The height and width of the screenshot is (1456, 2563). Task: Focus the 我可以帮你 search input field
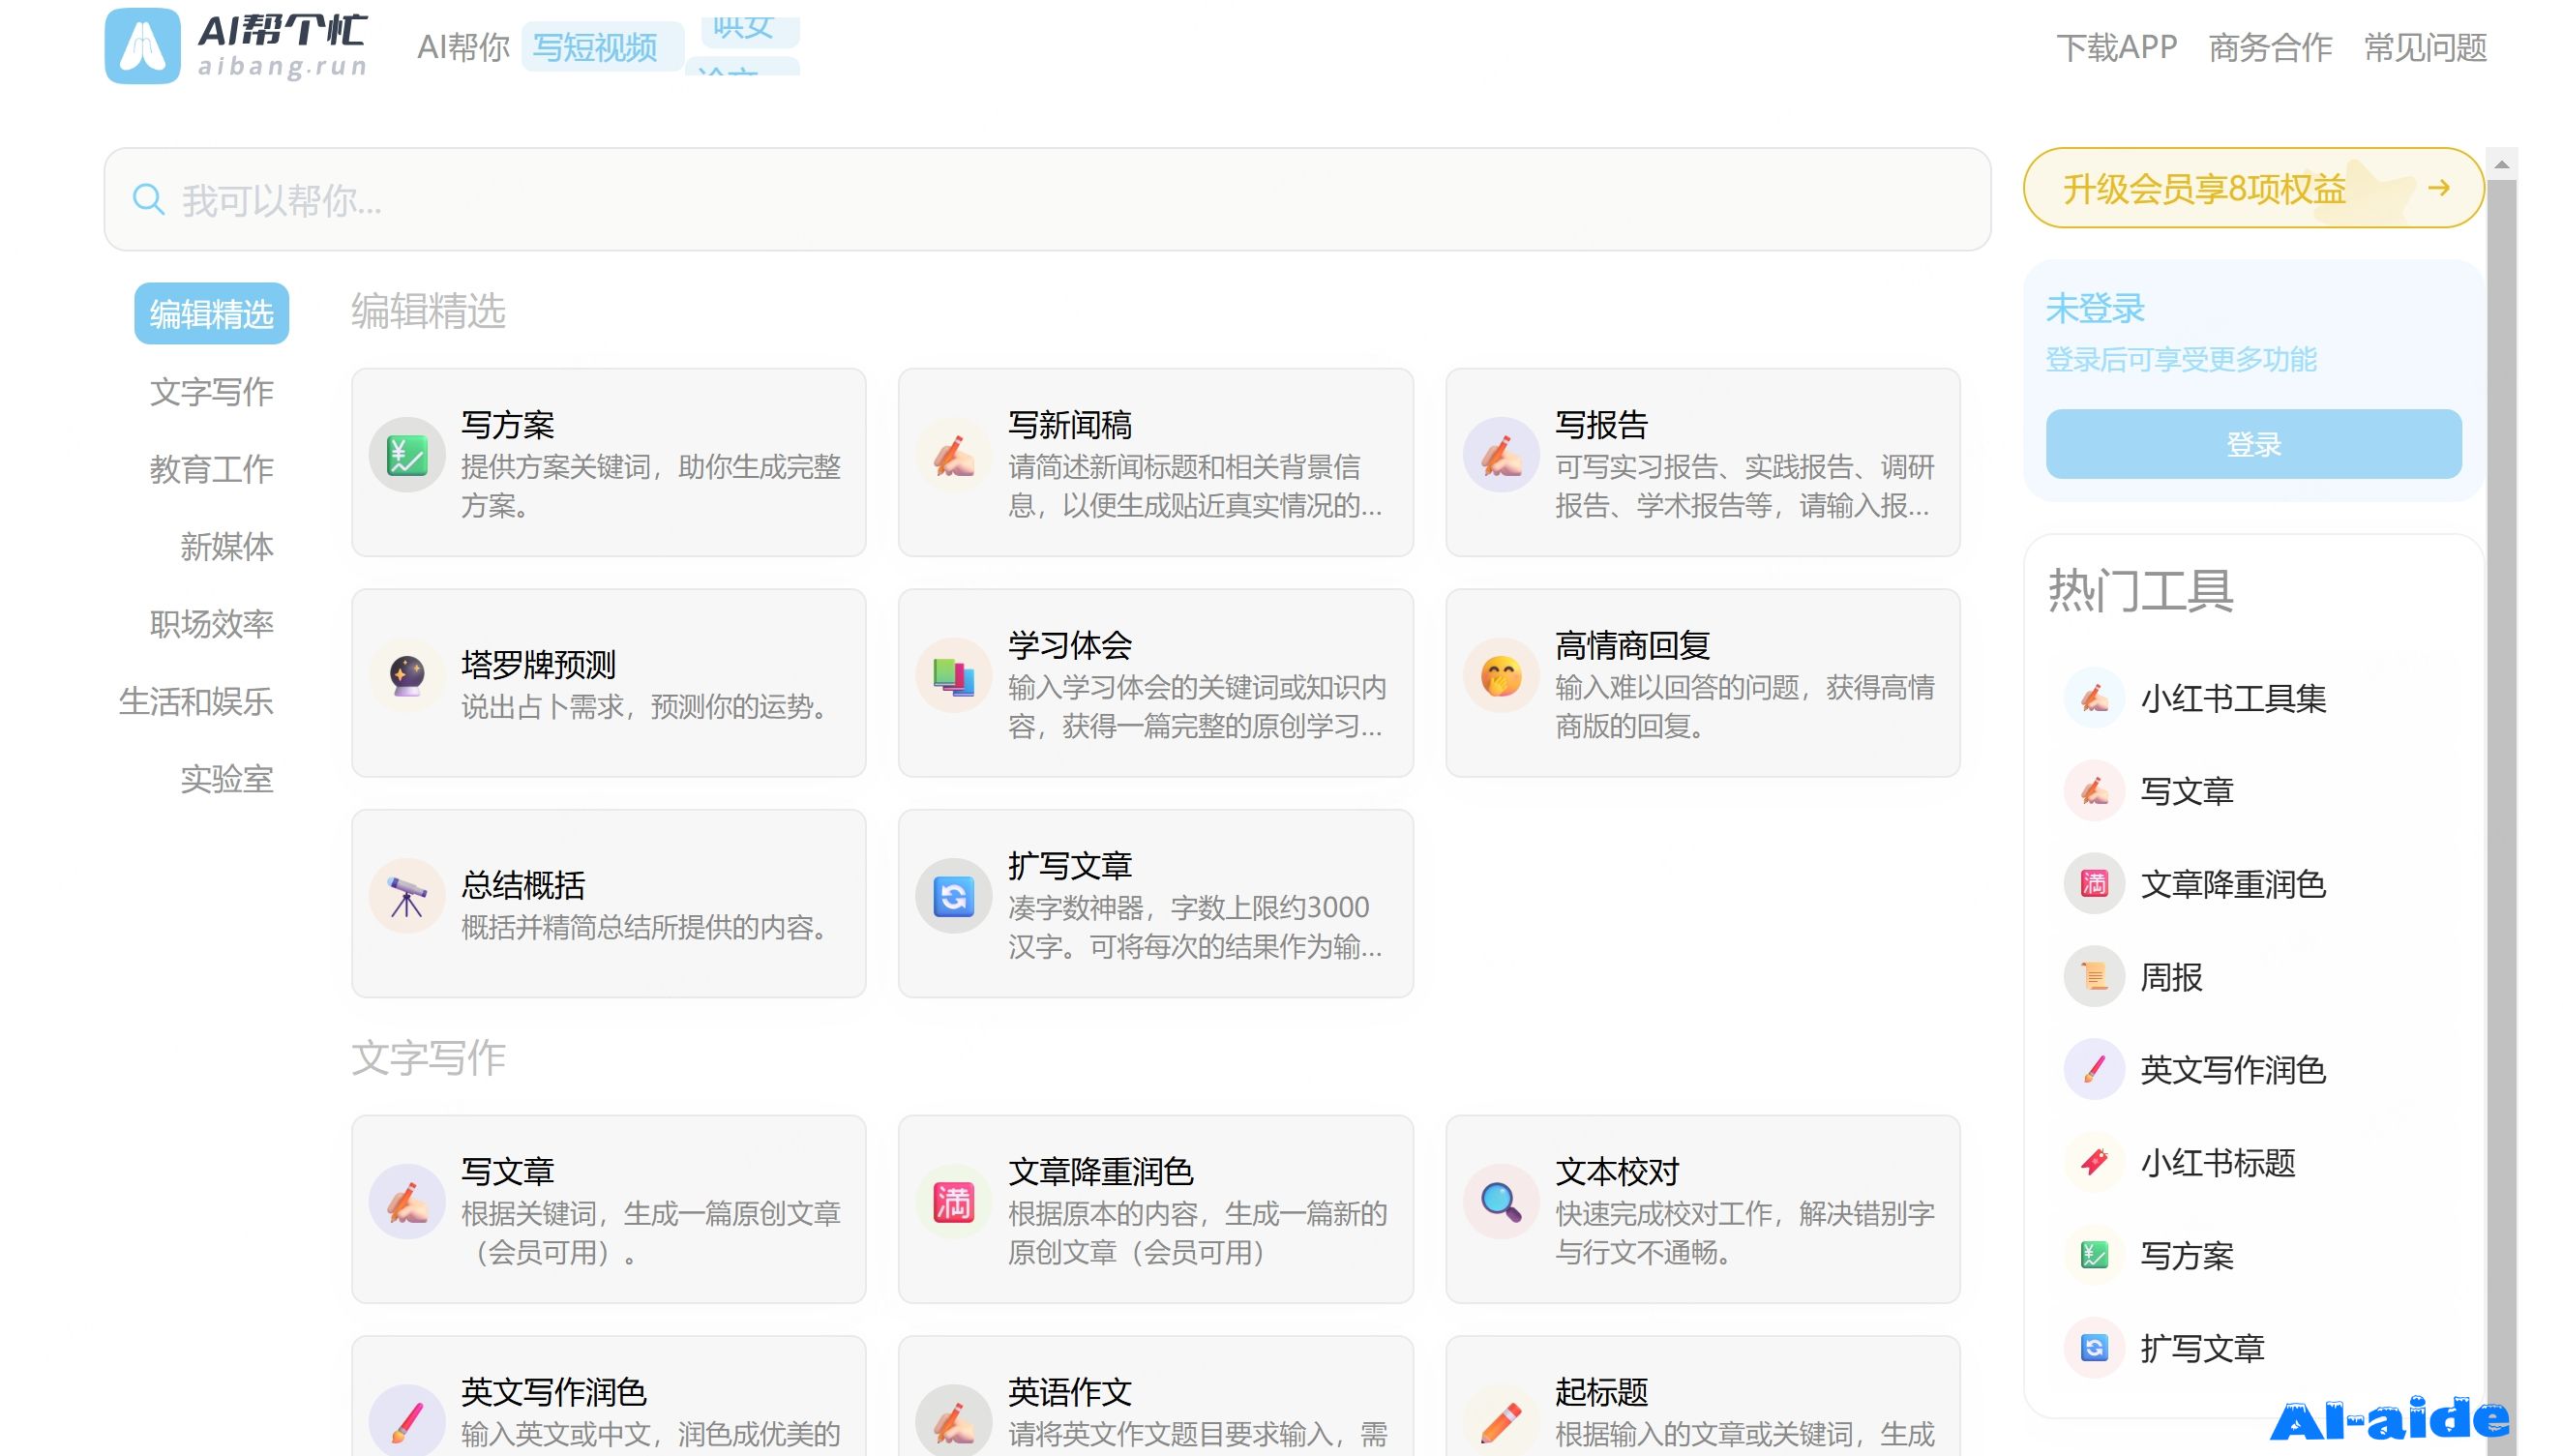[1047, 200]
